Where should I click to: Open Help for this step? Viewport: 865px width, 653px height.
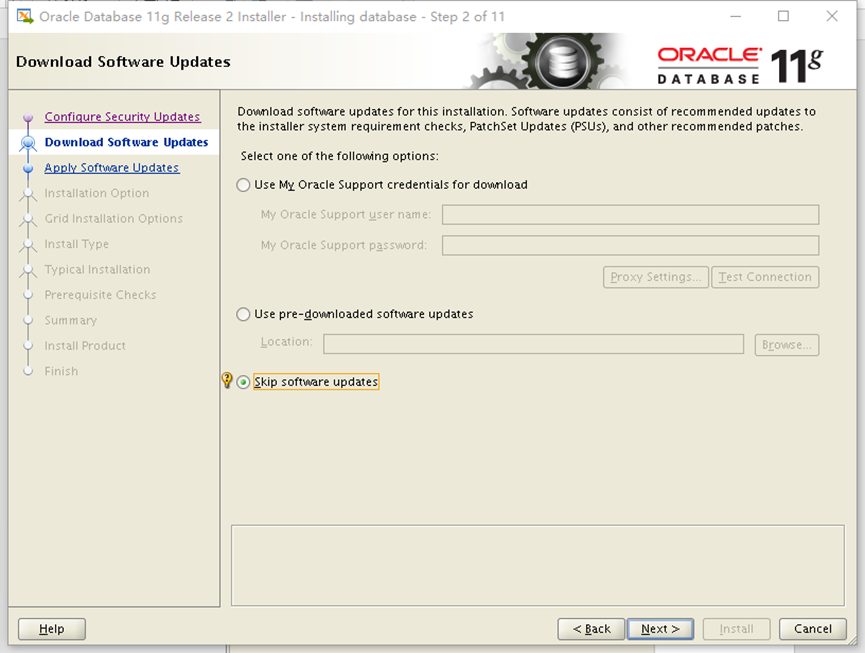click(x=52, y=629)
